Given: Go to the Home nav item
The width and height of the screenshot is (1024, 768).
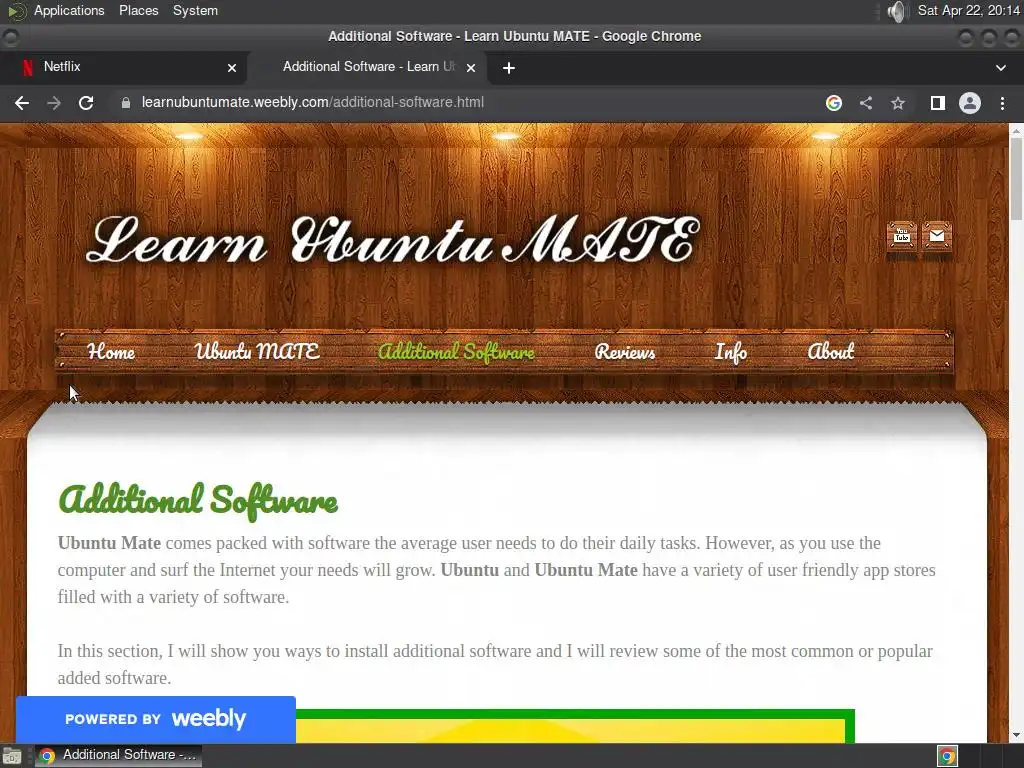Looking at the screenshot, I should tap(111, 352).
